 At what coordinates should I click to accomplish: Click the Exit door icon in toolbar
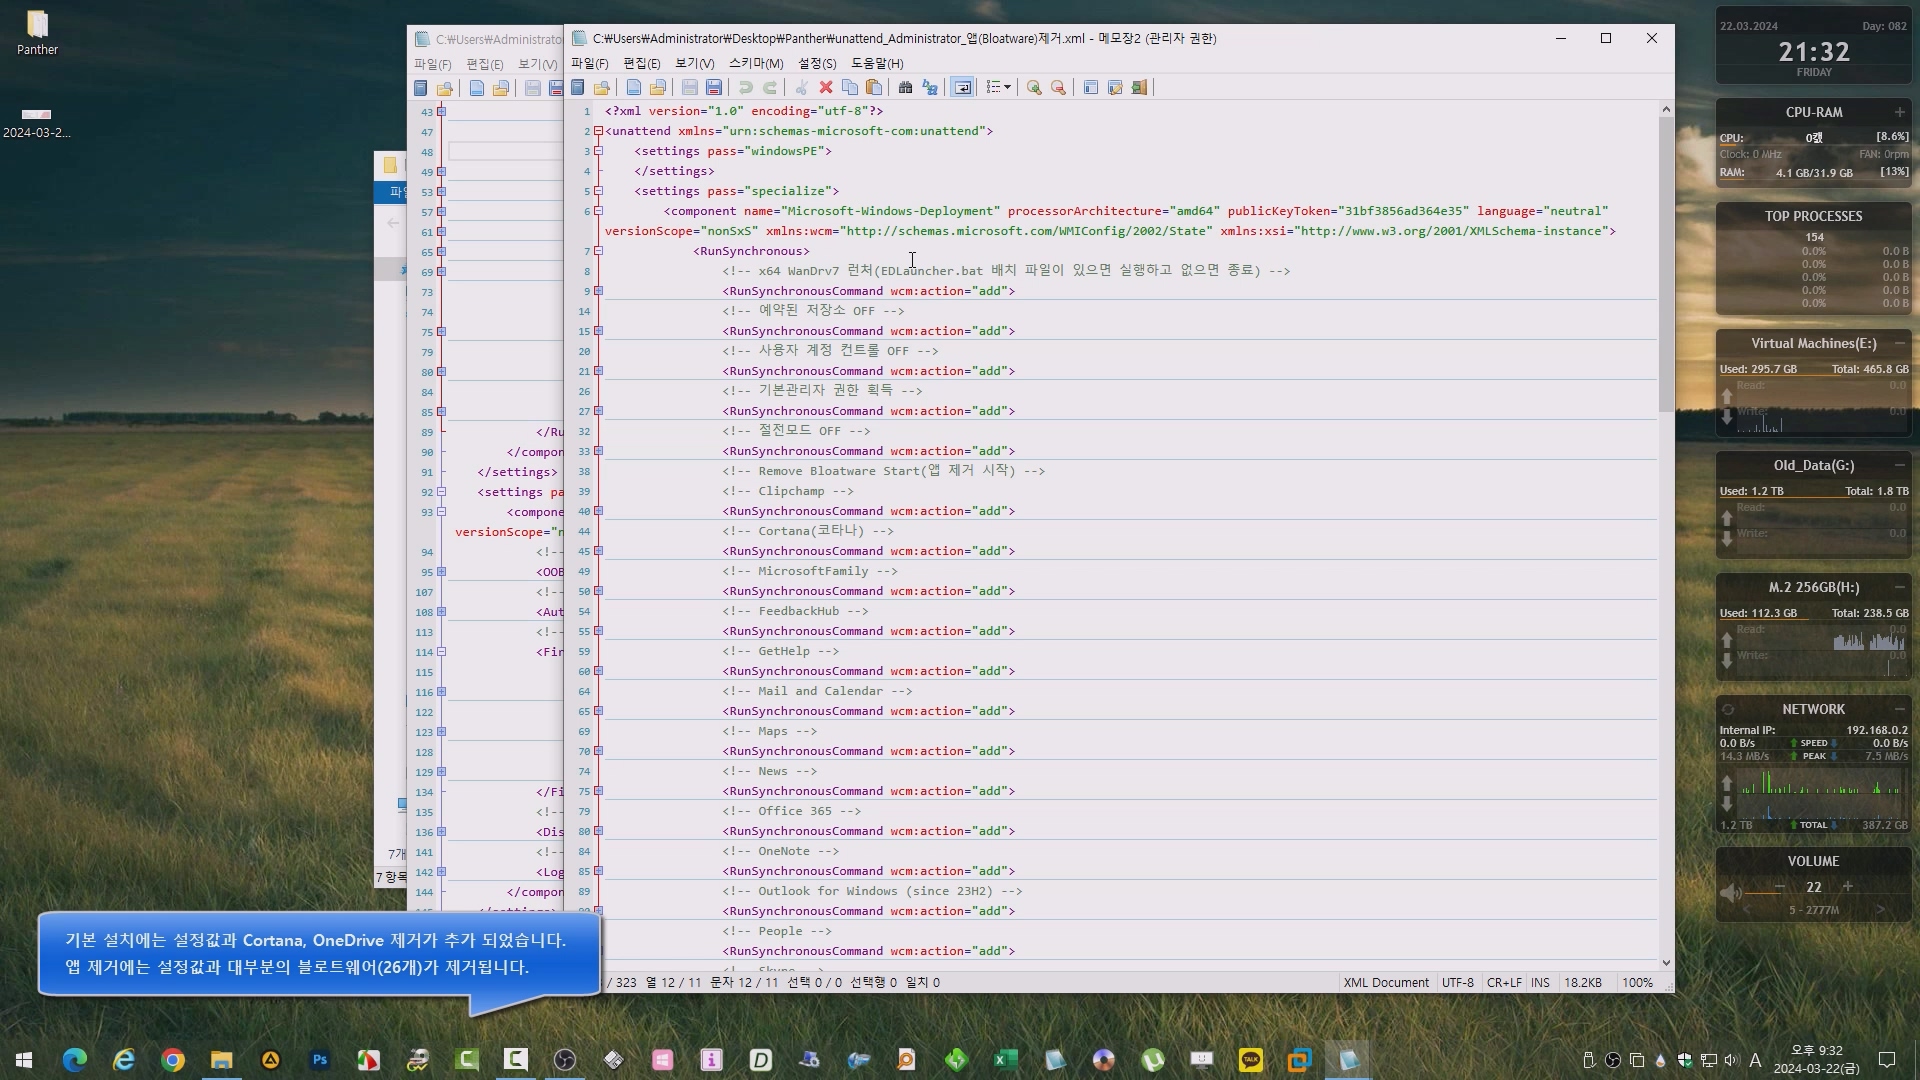pyautogui.click(x=1139, y=88)
